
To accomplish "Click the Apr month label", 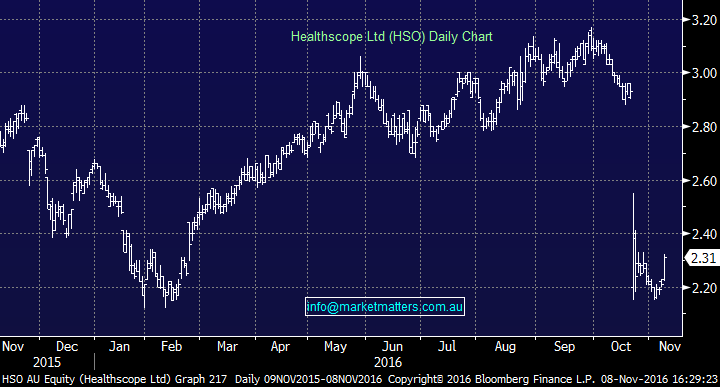I will (280, 347).
